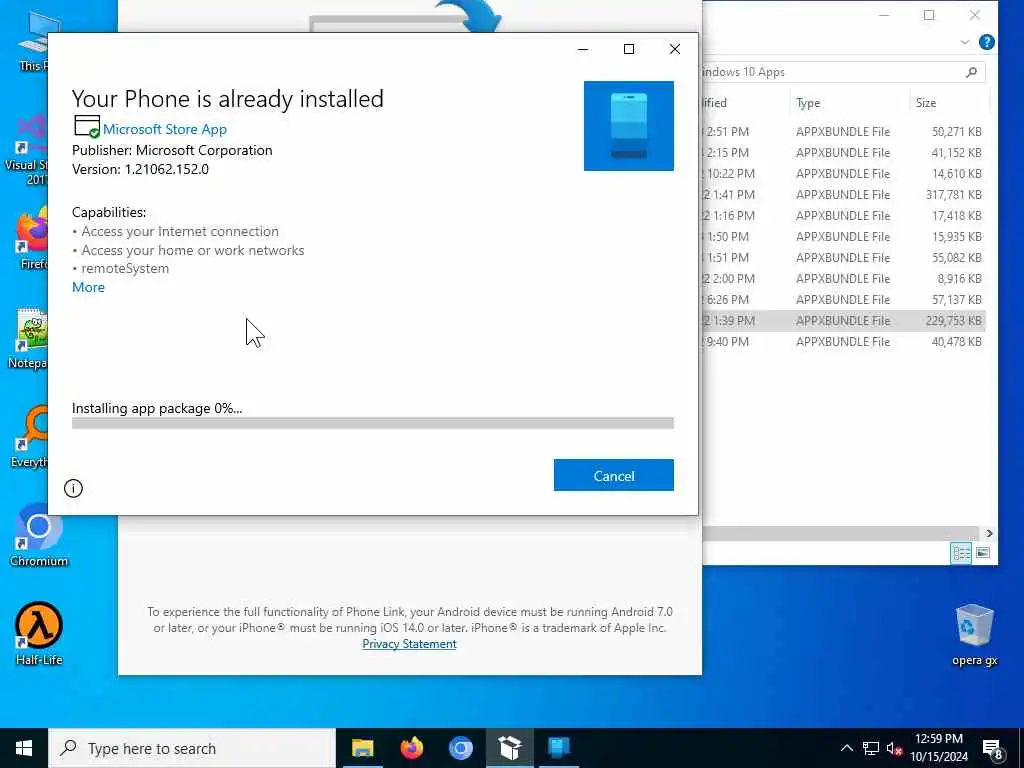1024x768 pixels.
Task: Select the file sized 14,610 KB
Action: click(844, 173)
